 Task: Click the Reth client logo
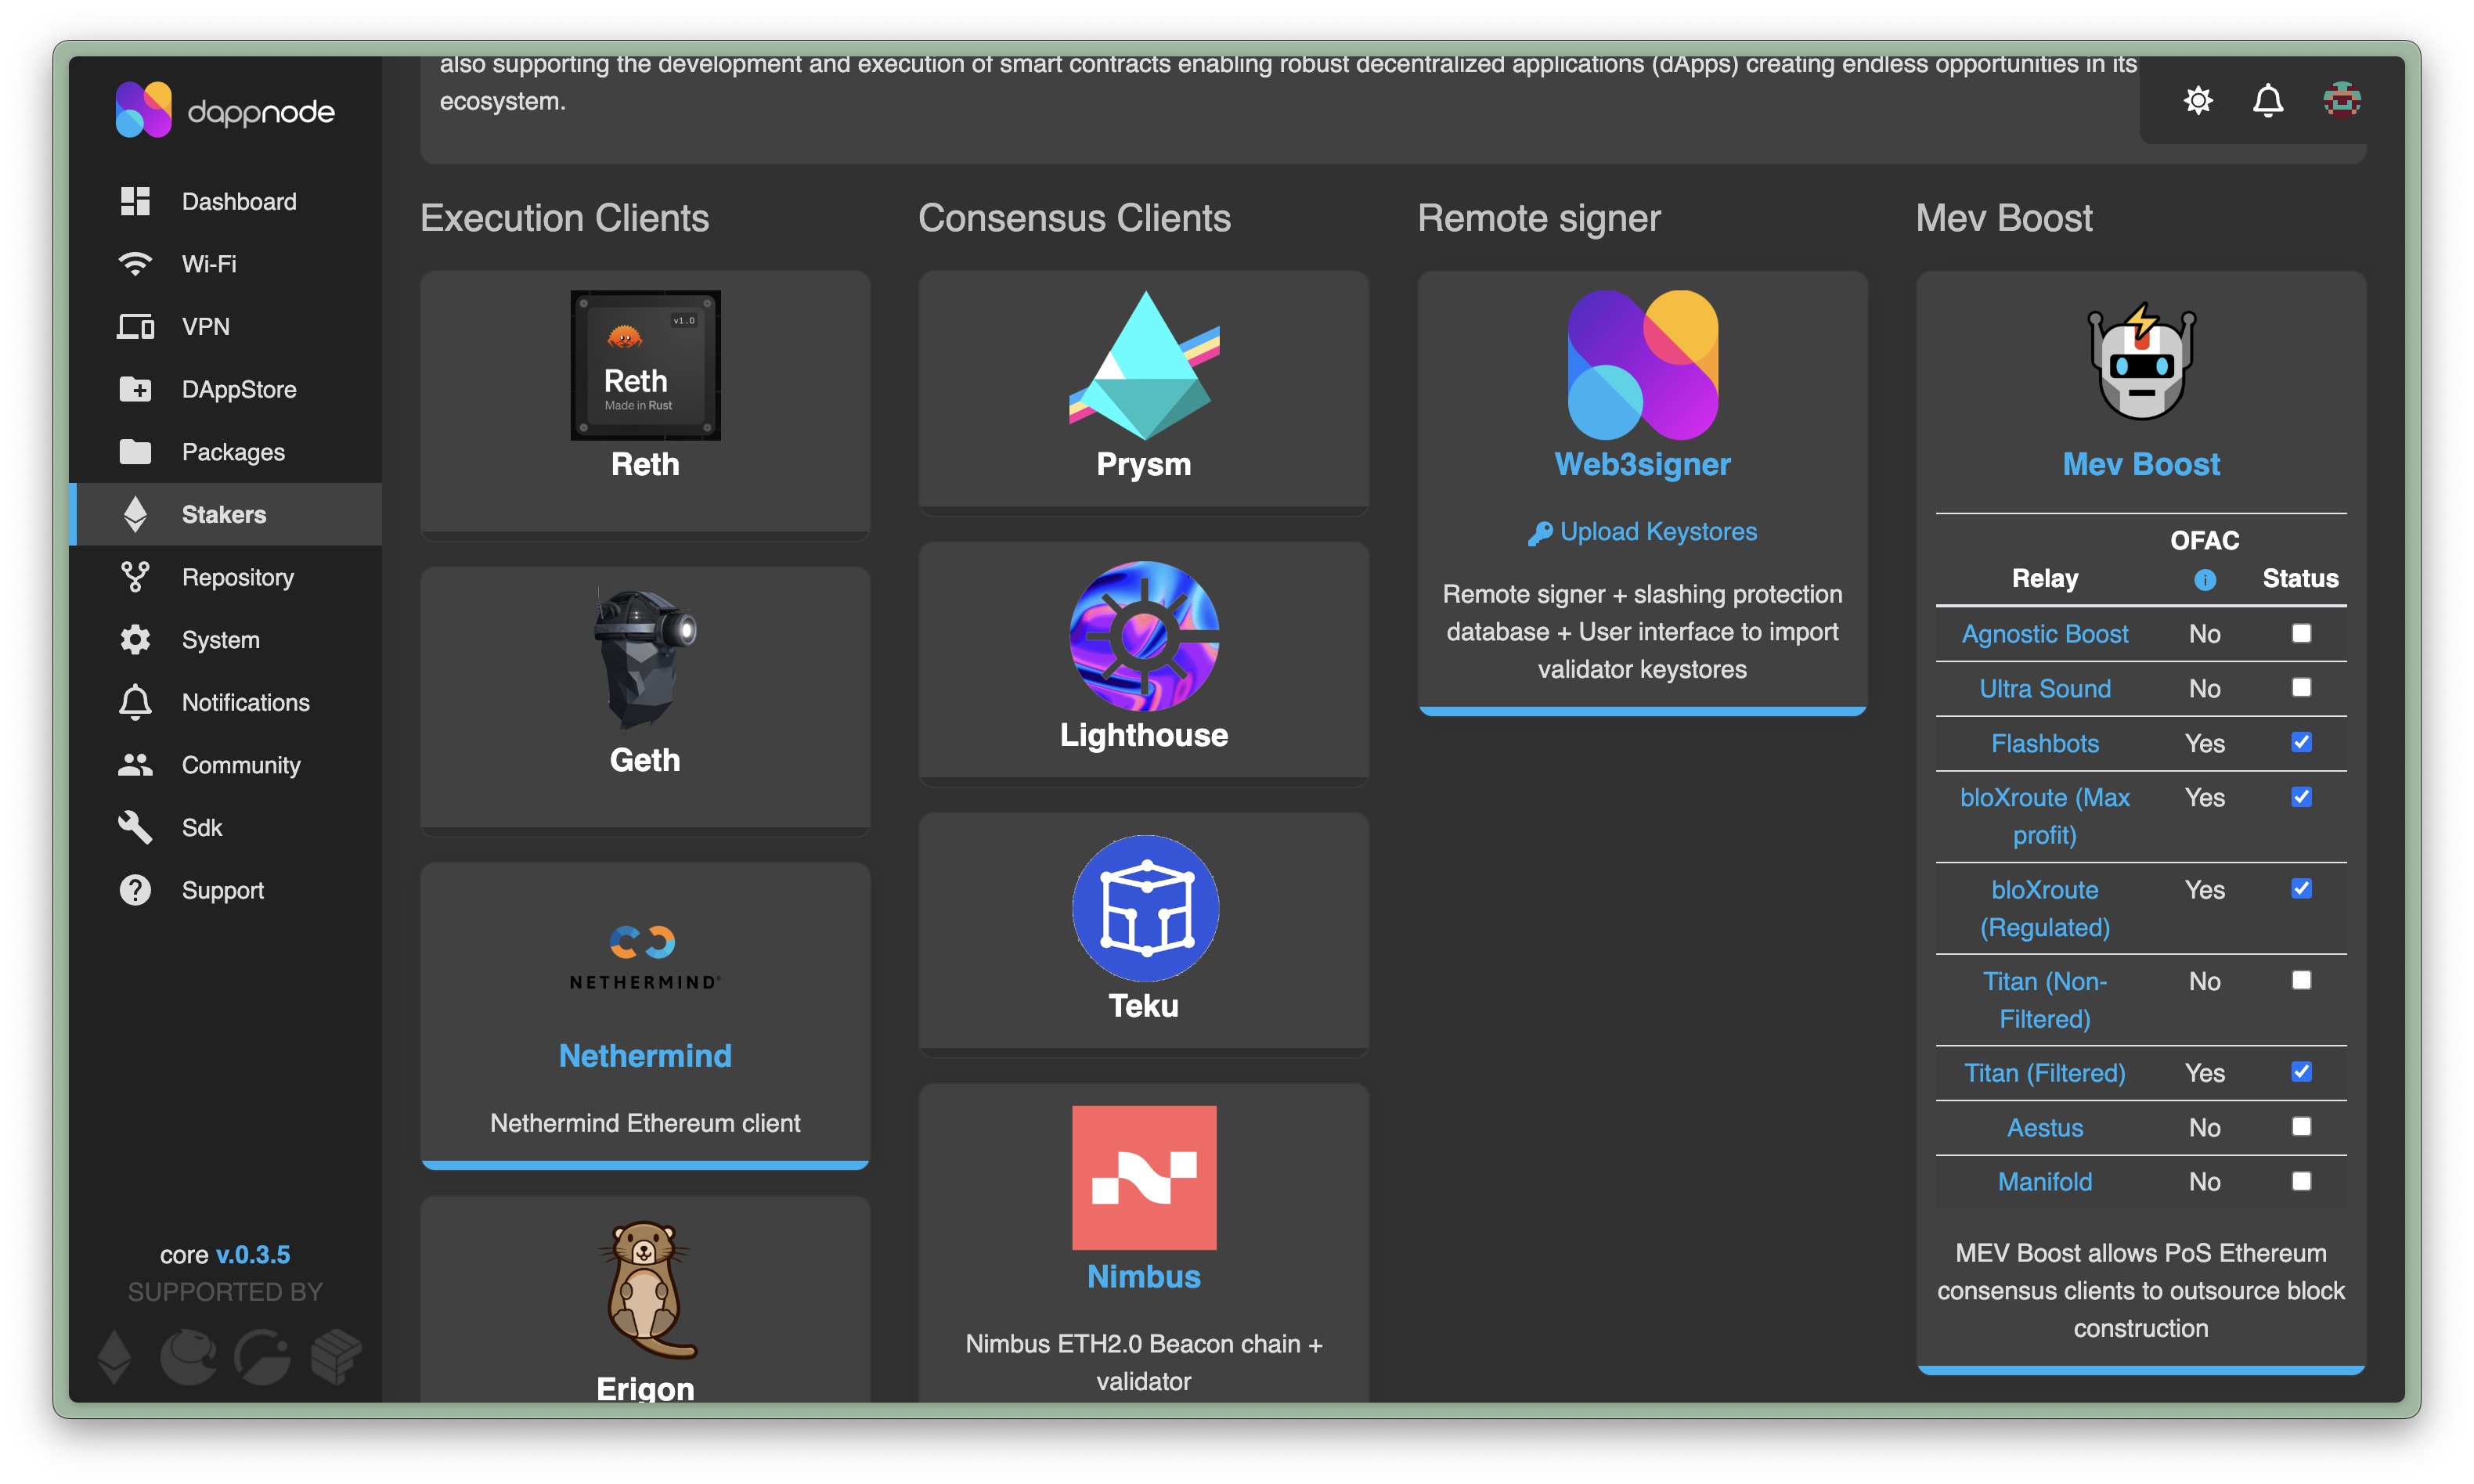click(645, 365)
